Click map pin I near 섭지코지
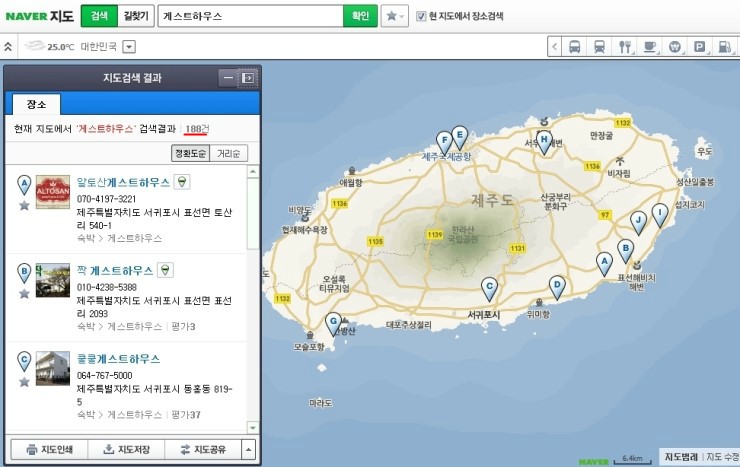Screen dimensions: 740x467 click(660, 214)
